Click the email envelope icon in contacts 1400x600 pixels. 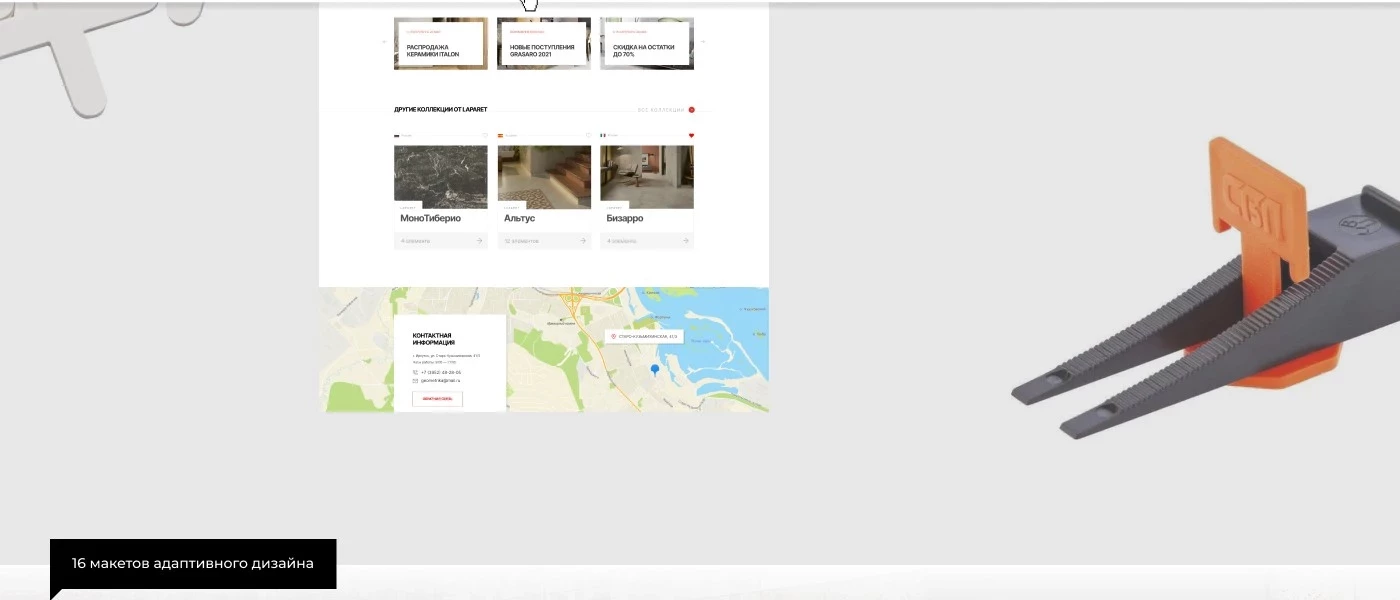[x=415, y=381]
